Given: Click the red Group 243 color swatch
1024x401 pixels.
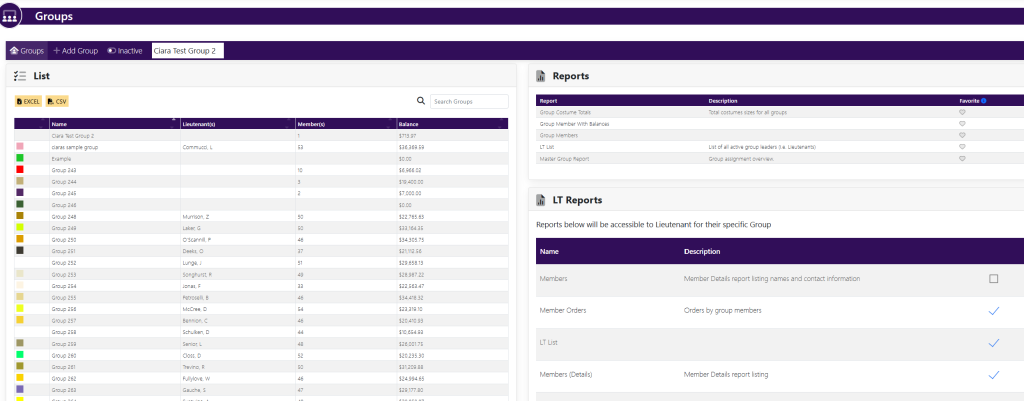Looking at the screenshot, I should pos(20,171).
